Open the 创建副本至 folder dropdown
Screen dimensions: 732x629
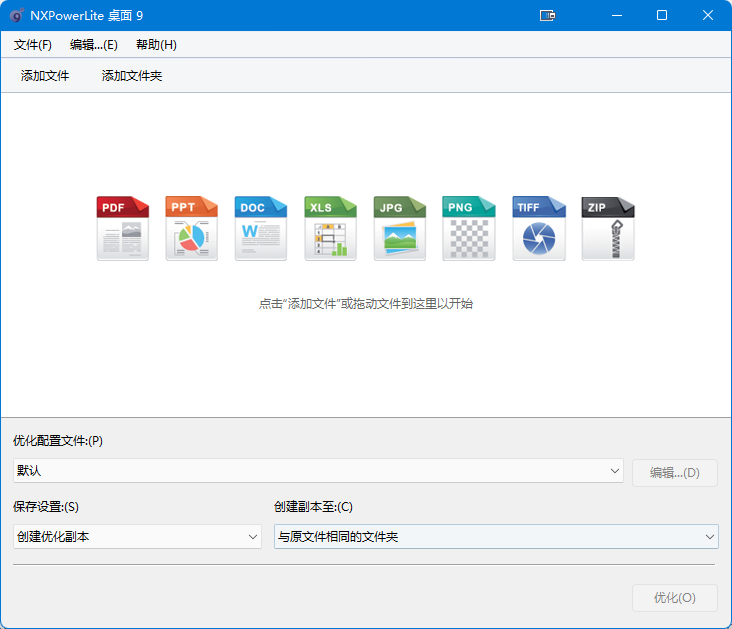[x=496, y=537]
